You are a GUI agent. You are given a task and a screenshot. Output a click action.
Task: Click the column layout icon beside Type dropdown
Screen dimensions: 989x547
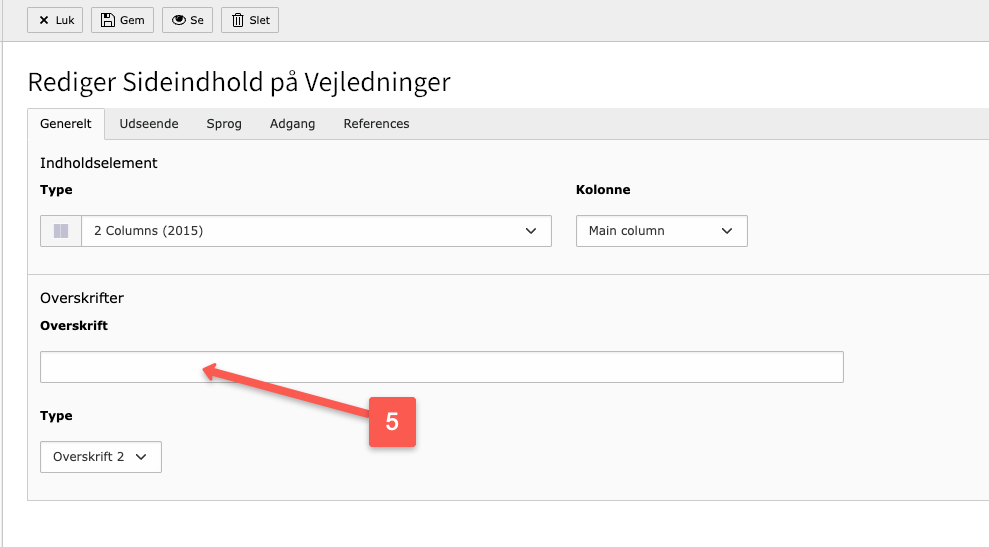(x=61, y=231)
